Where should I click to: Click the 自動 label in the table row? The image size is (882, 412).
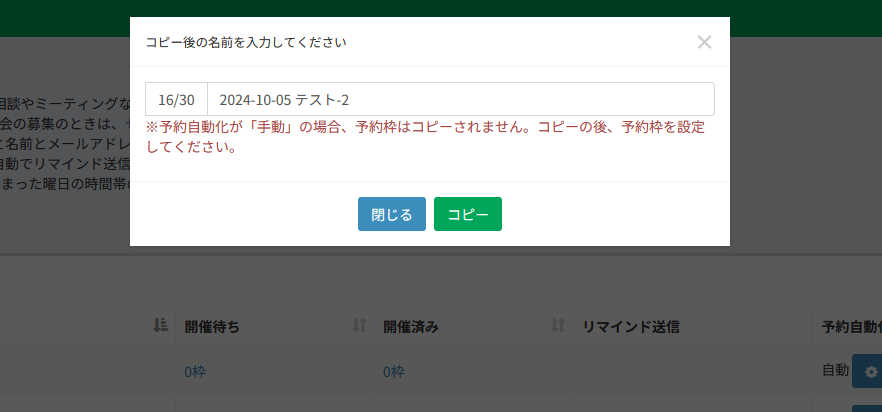(835, 370)
